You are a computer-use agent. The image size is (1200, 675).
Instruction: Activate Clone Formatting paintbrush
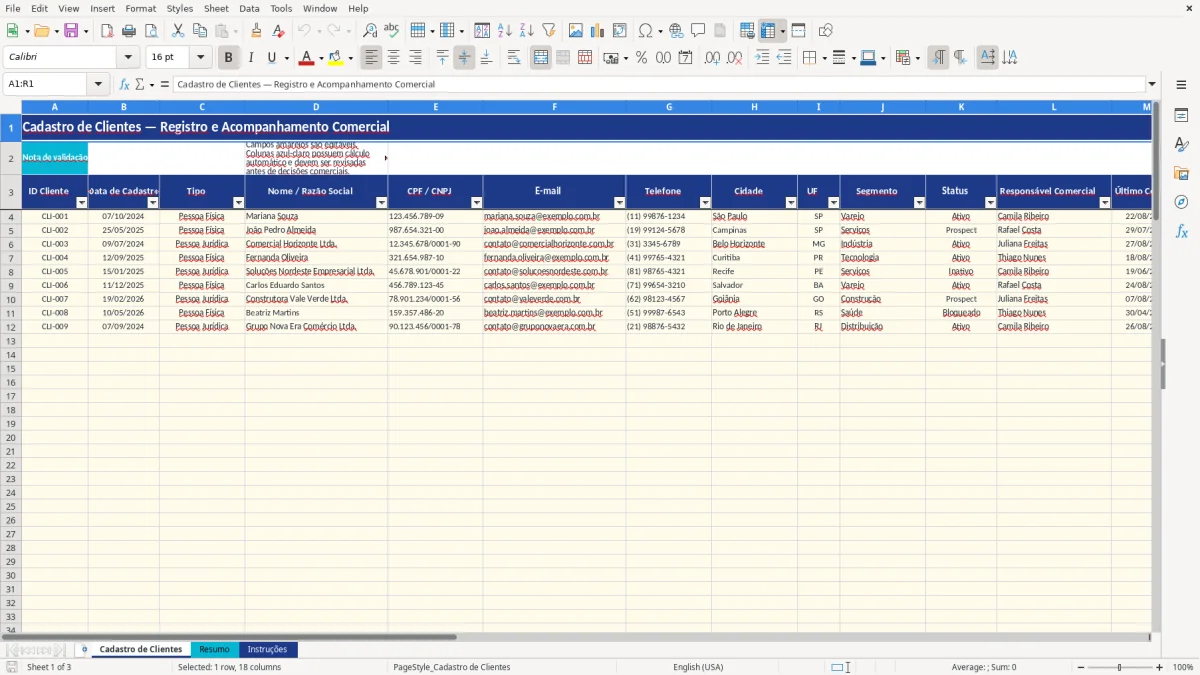257,31
